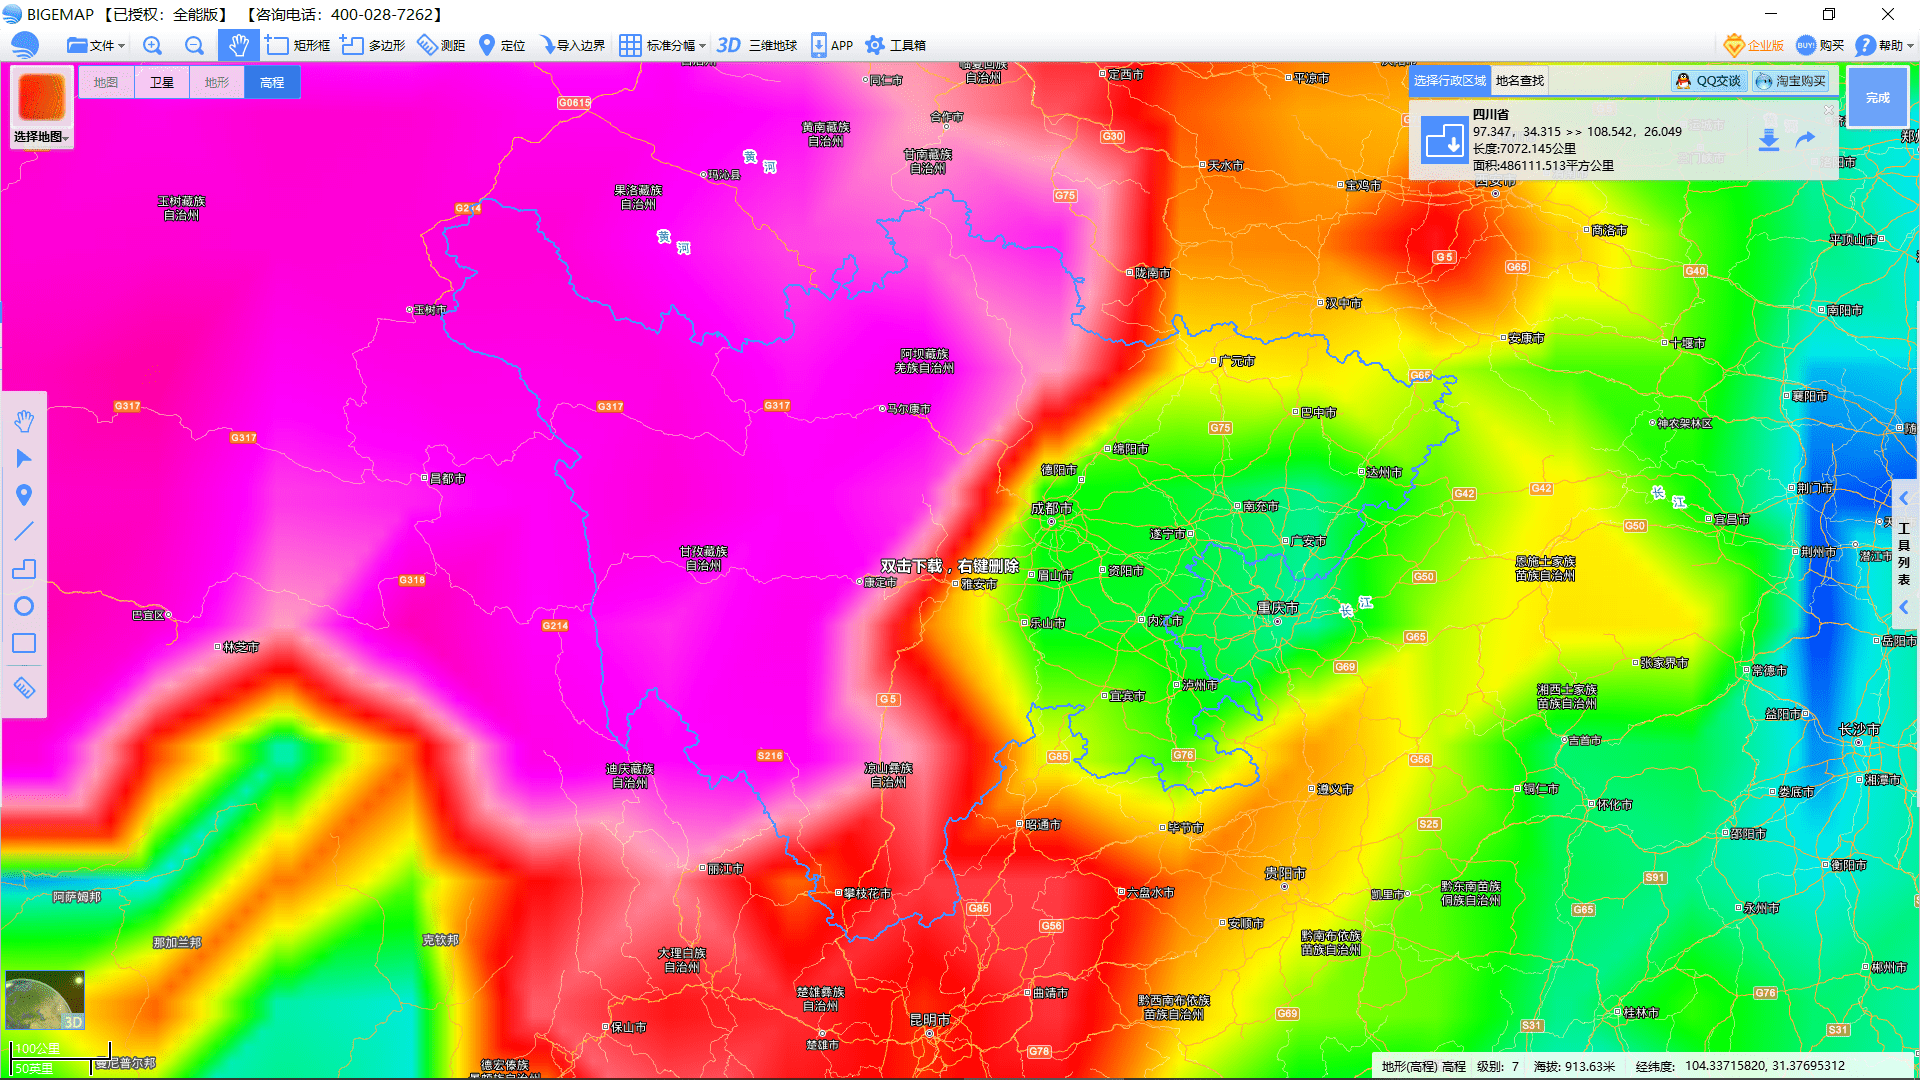Click the 重庆市 city label on the map

pos(1277,608)
